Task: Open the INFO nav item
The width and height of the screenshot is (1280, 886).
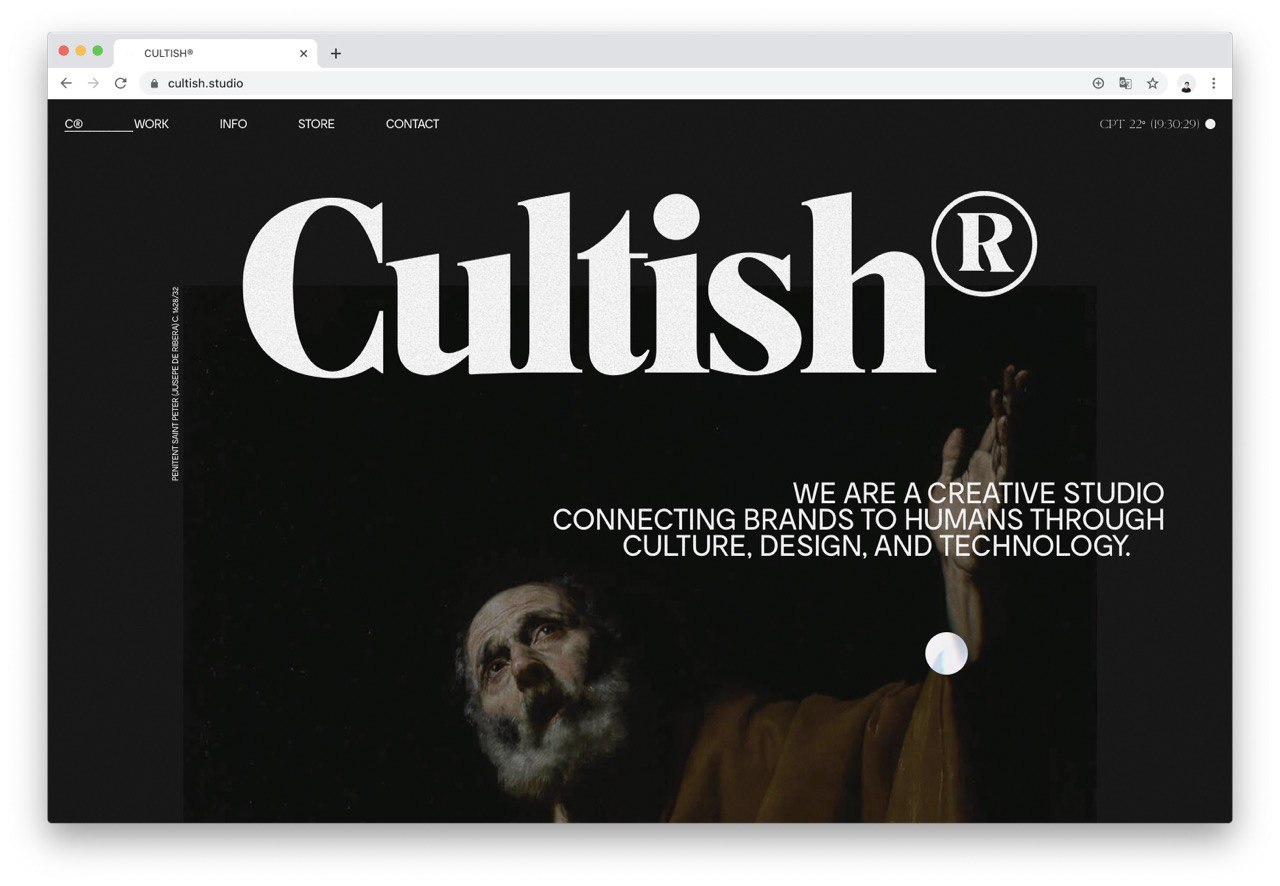Action: click(233, 124)
